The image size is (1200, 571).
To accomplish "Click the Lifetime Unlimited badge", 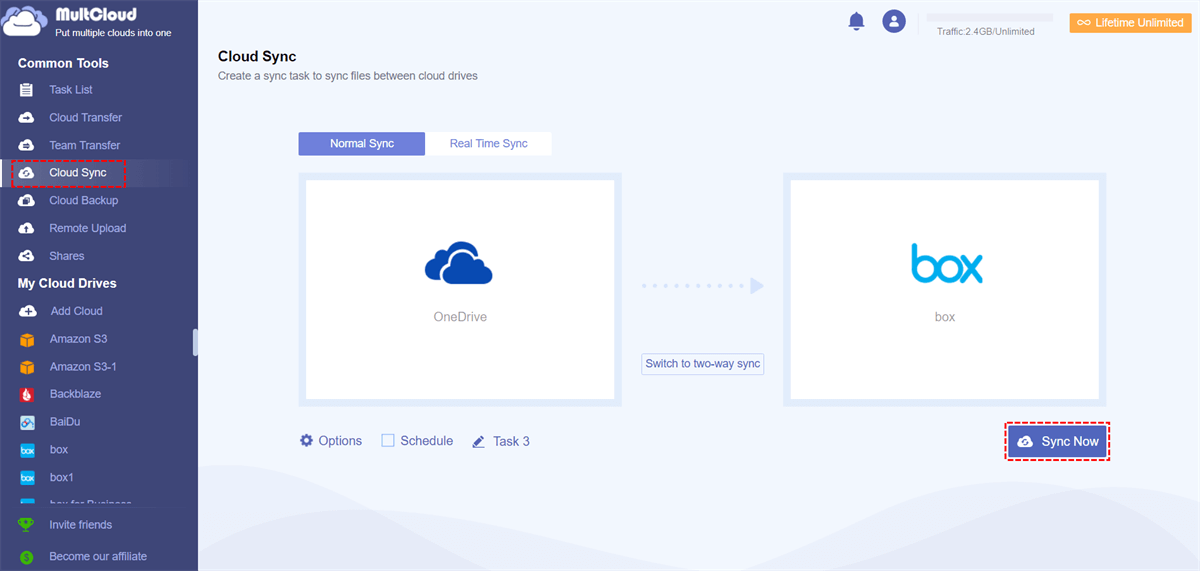I will point(1130,22).
